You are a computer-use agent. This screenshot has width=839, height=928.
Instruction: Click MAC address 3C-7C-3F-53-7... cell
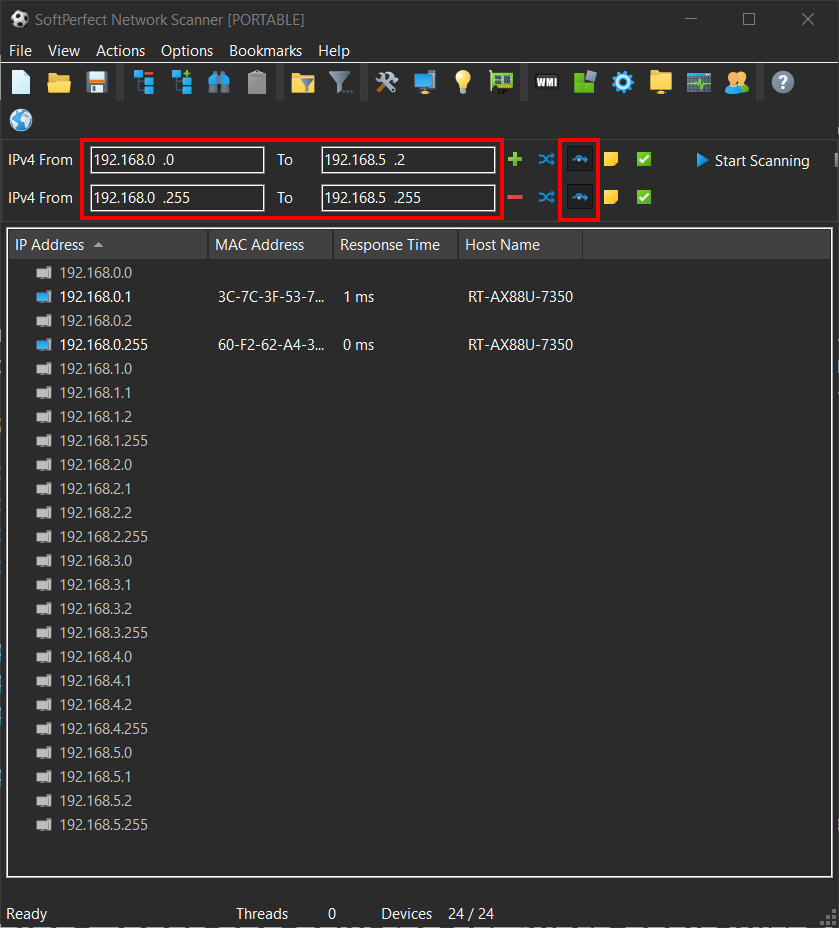click(x=271, y=297)
